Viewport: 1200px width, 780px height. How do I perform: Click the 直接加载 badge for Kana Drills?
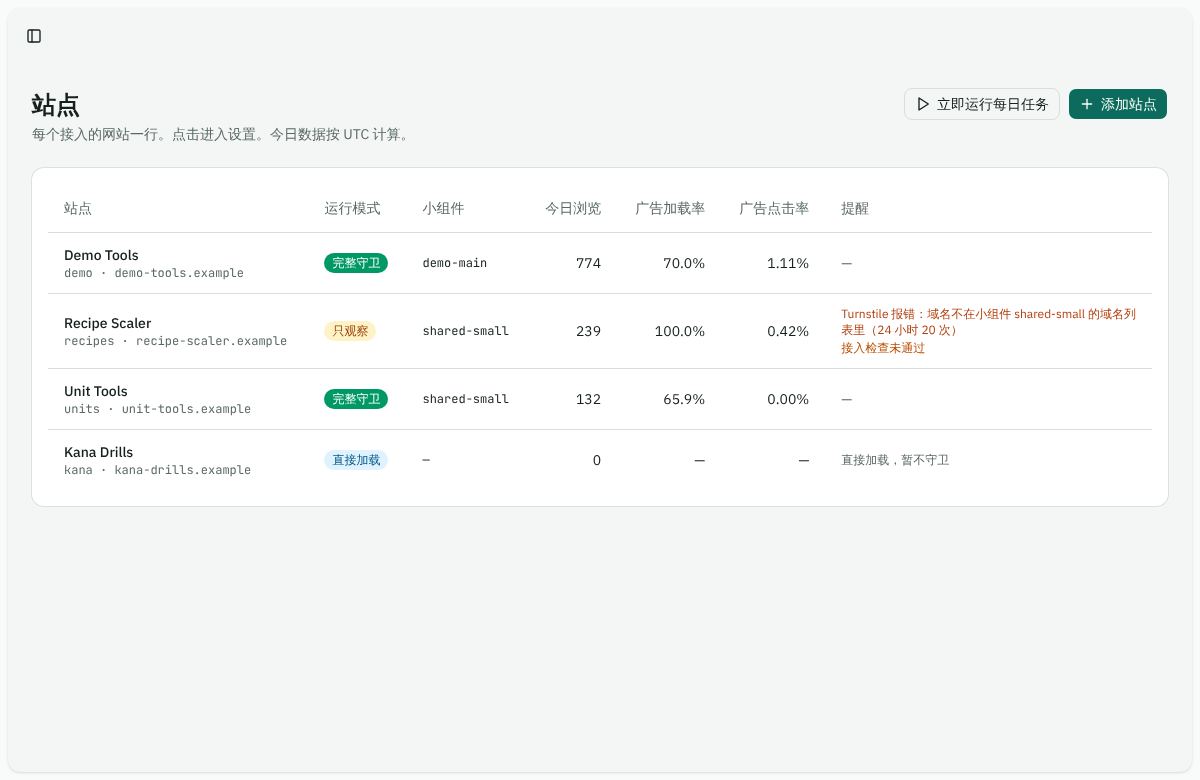(x=356, y=460)
